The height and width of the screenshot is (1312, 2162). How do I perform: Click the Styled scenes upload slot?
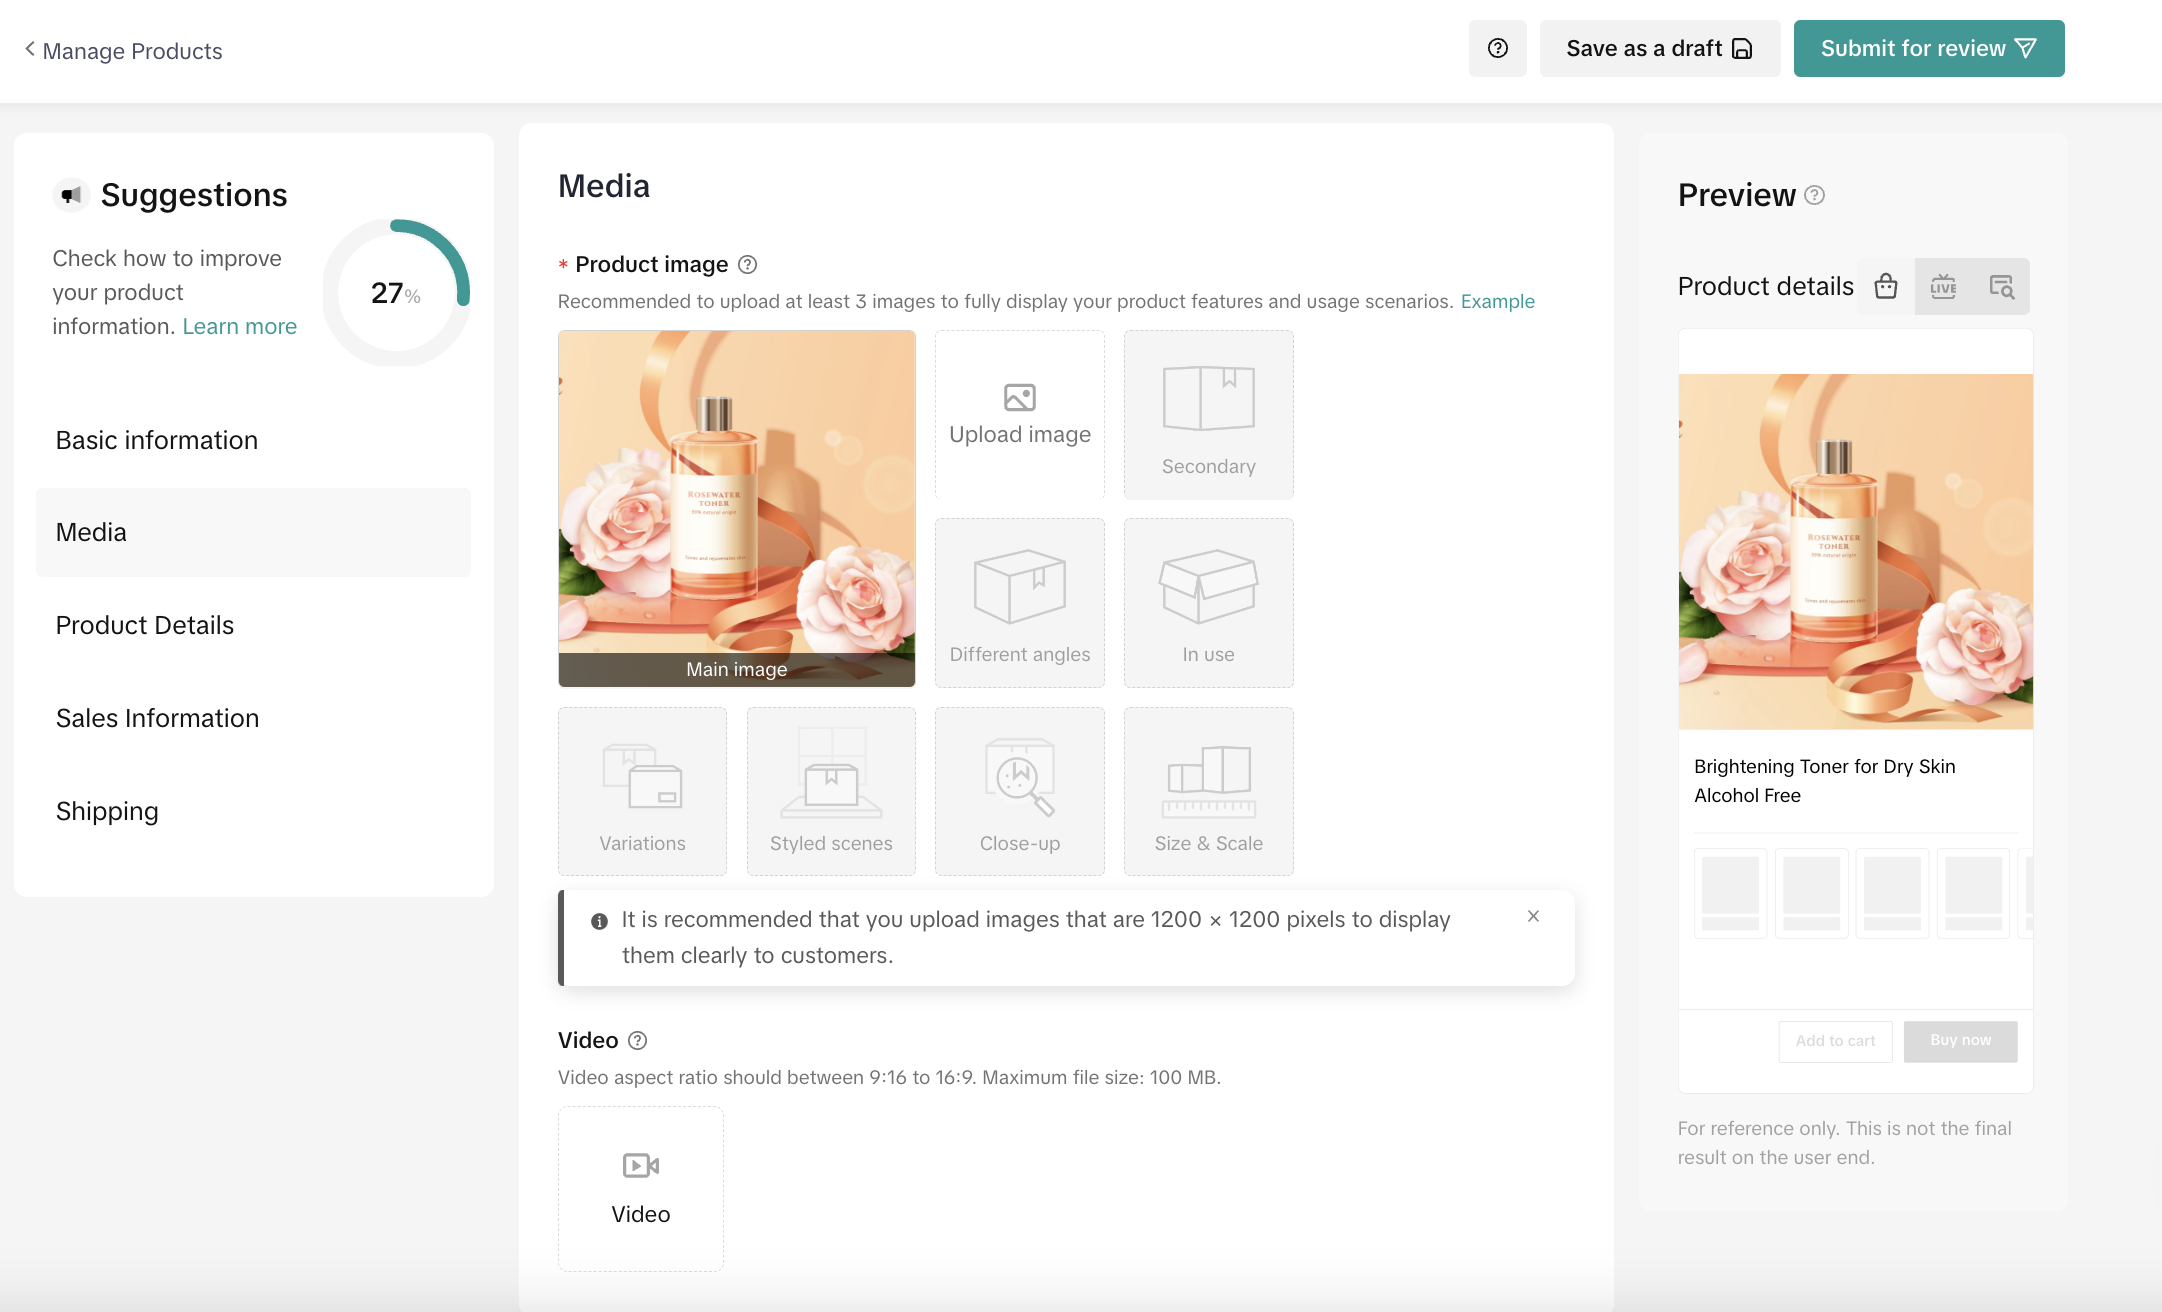pos(830,790)
